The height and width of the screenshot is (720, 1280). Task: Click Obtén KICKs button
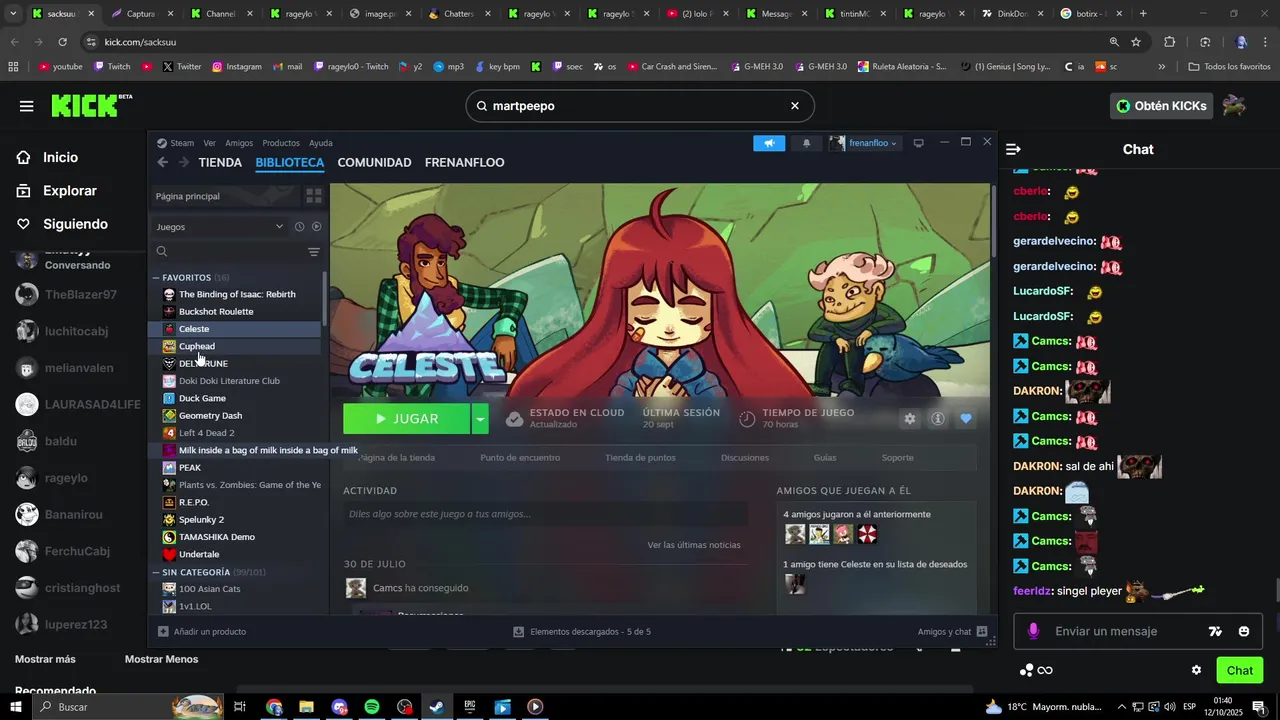click(x=1161, y=106)
